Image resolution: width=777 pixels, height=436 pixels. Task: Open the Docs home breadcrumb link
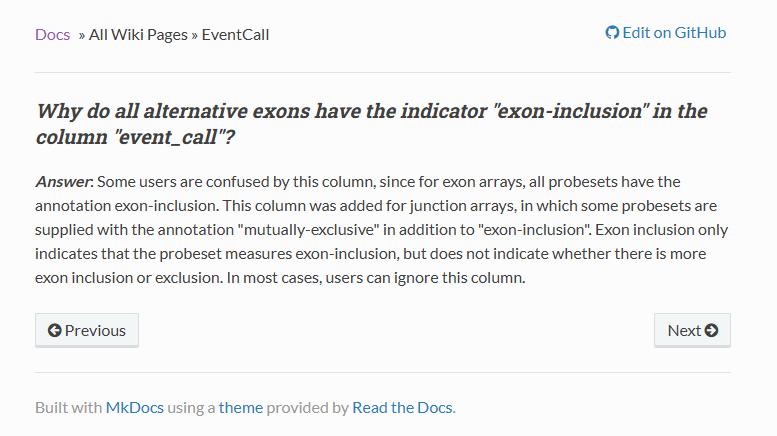(52, 34)
